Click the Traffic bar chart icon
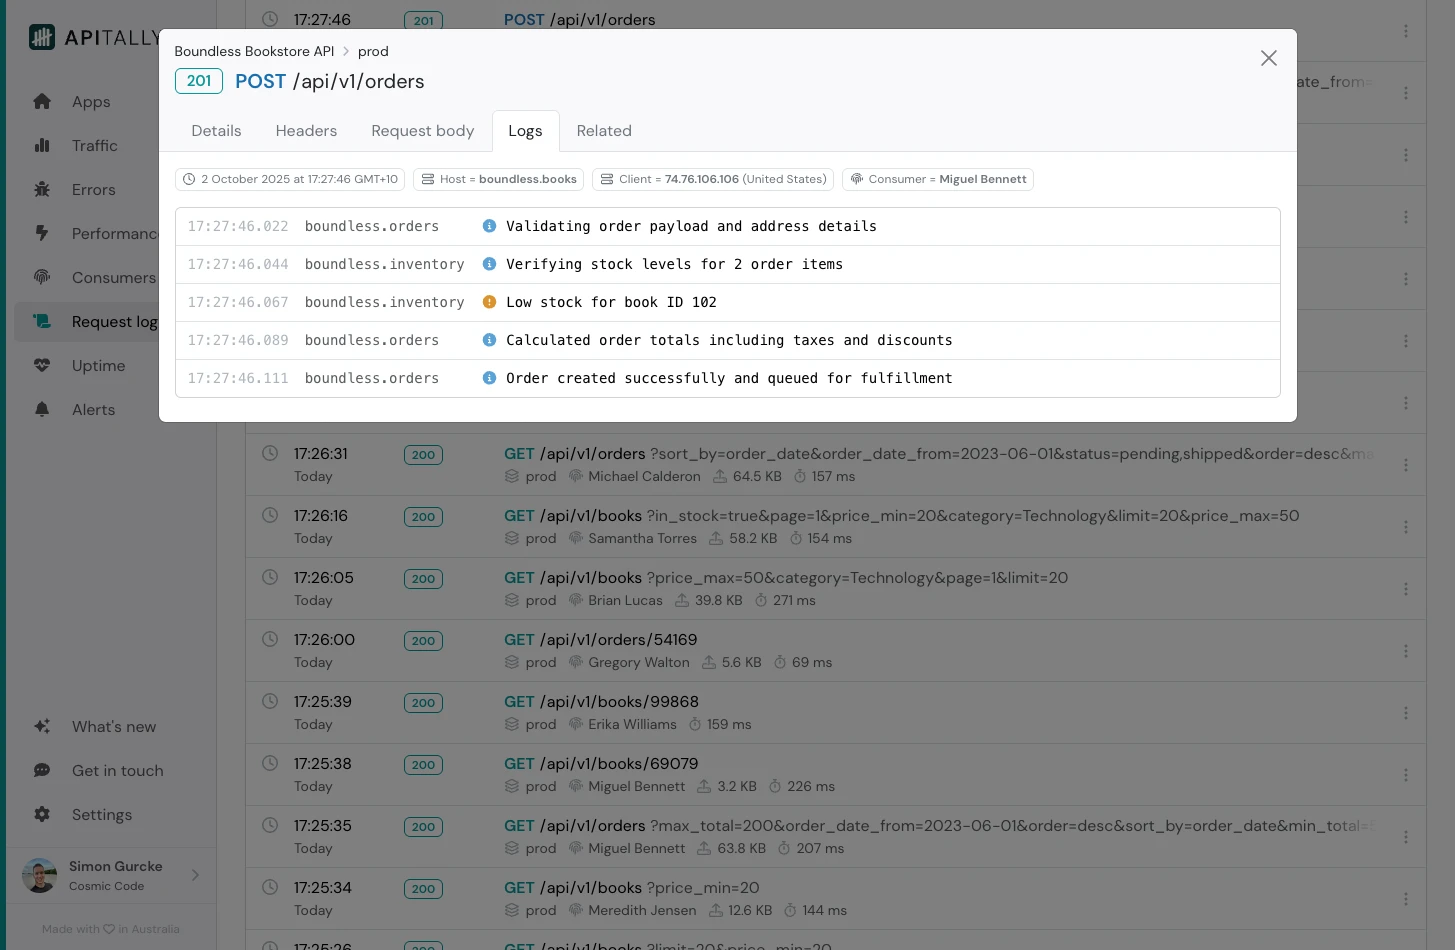The width and height of the screenshot is (1455, 950). 42,145
